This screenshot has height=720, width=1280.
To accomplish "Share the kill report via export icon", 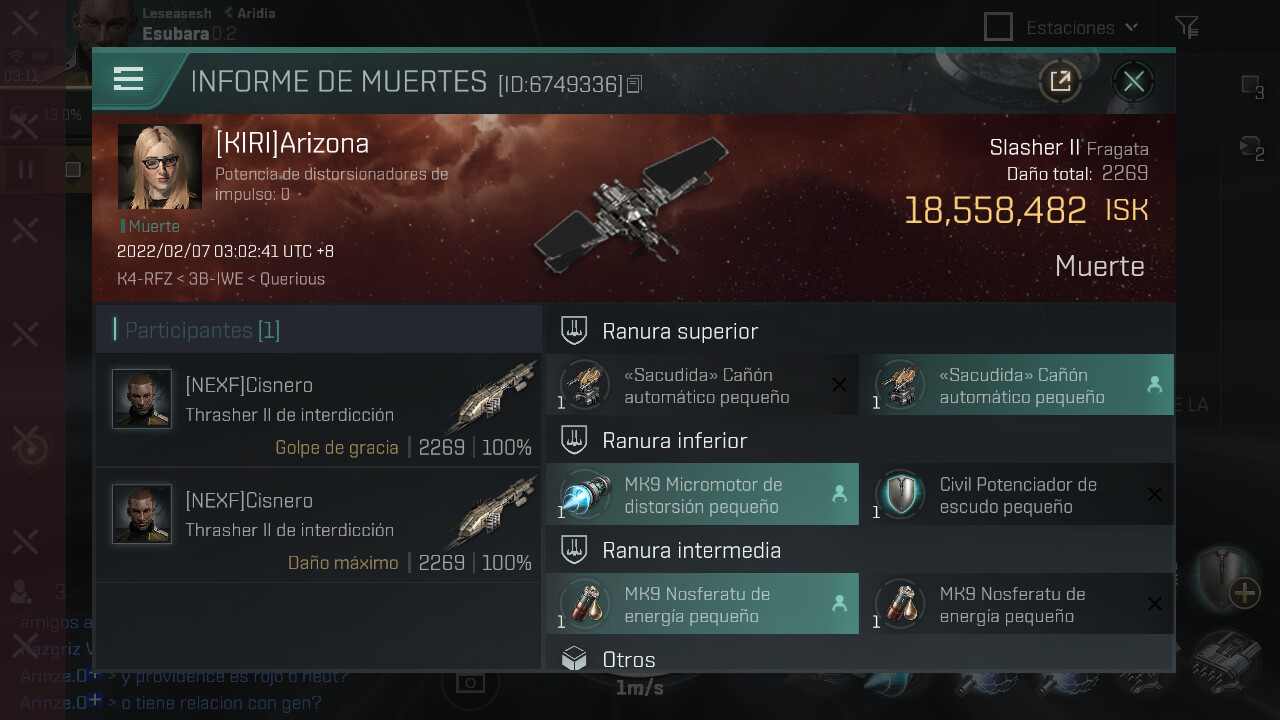I will pyautogui.click(x=1060, y=81).
